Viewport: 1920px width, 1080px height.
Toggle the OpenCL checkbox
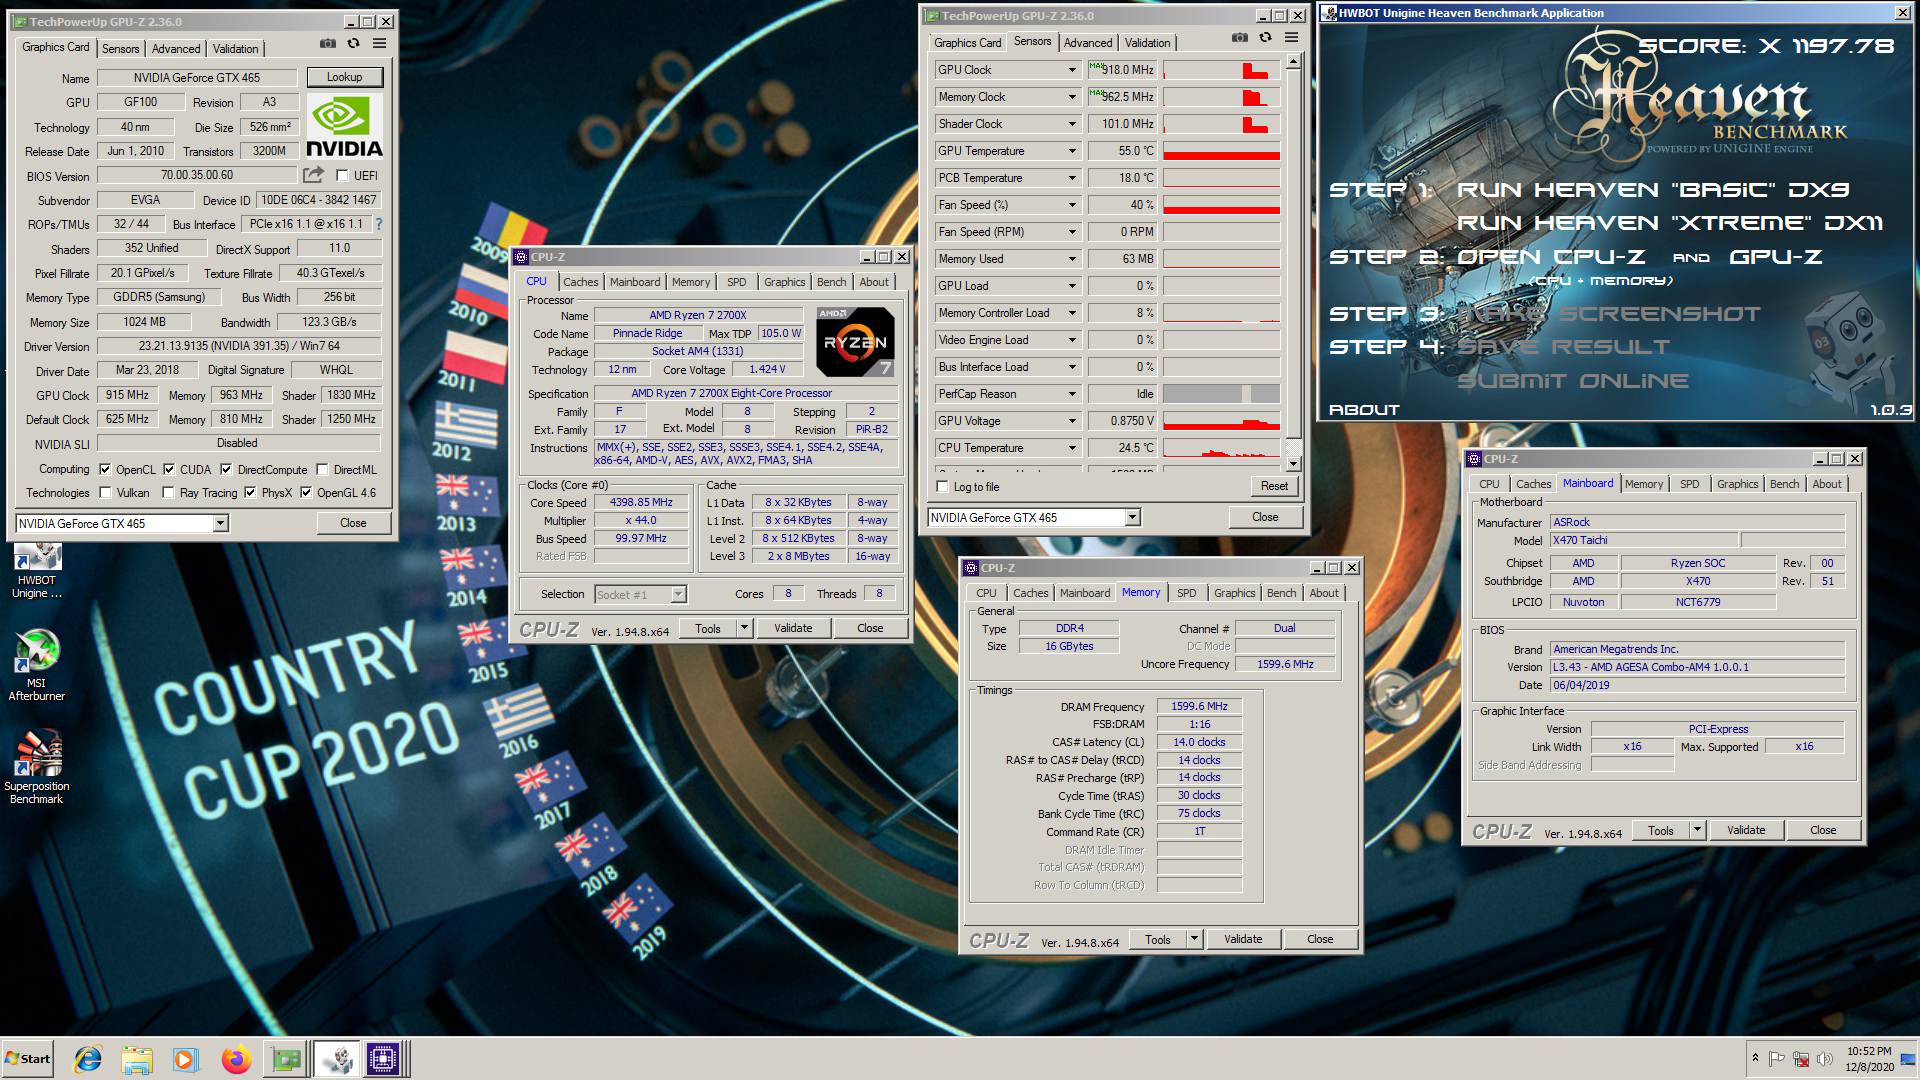(x=105, y=469)
